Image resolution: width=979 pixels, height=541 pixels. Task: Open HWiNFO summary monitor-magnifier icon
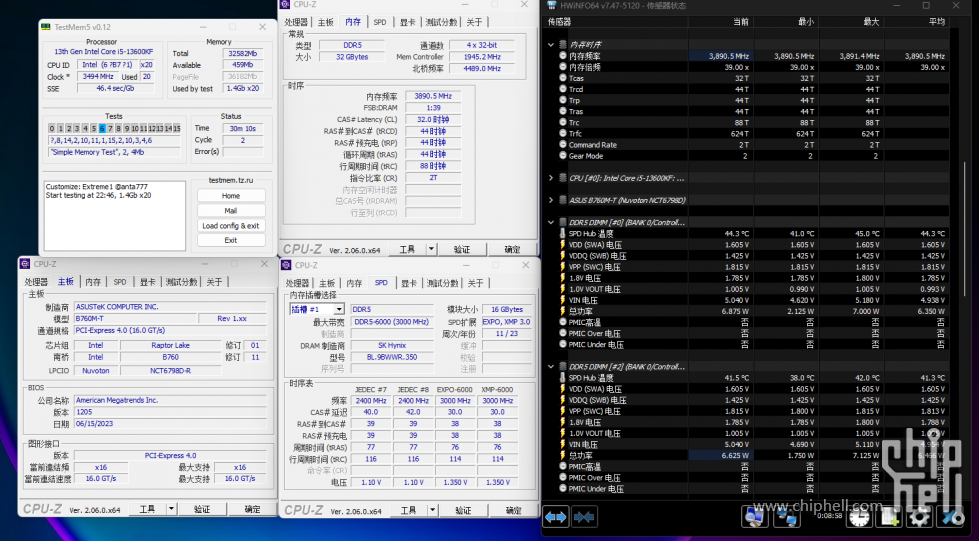click(x=754, y=517)
